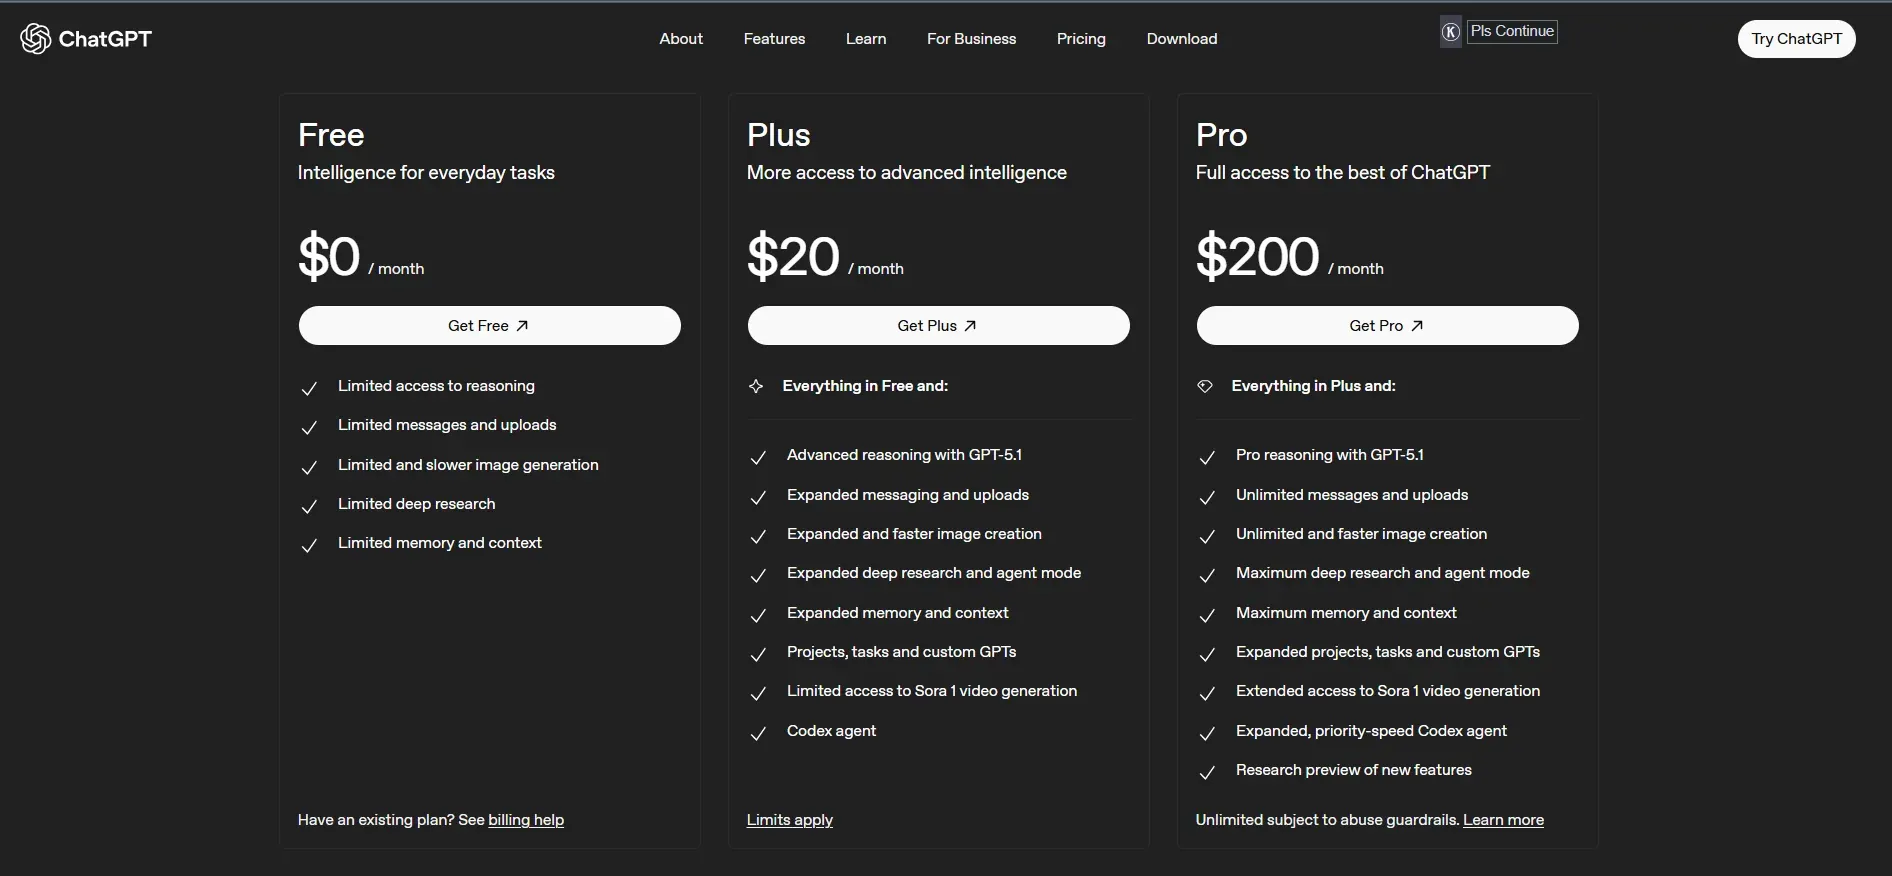
Task: Click the checkmark beside 'Research preview of new features'
Action: point(1206,773)
